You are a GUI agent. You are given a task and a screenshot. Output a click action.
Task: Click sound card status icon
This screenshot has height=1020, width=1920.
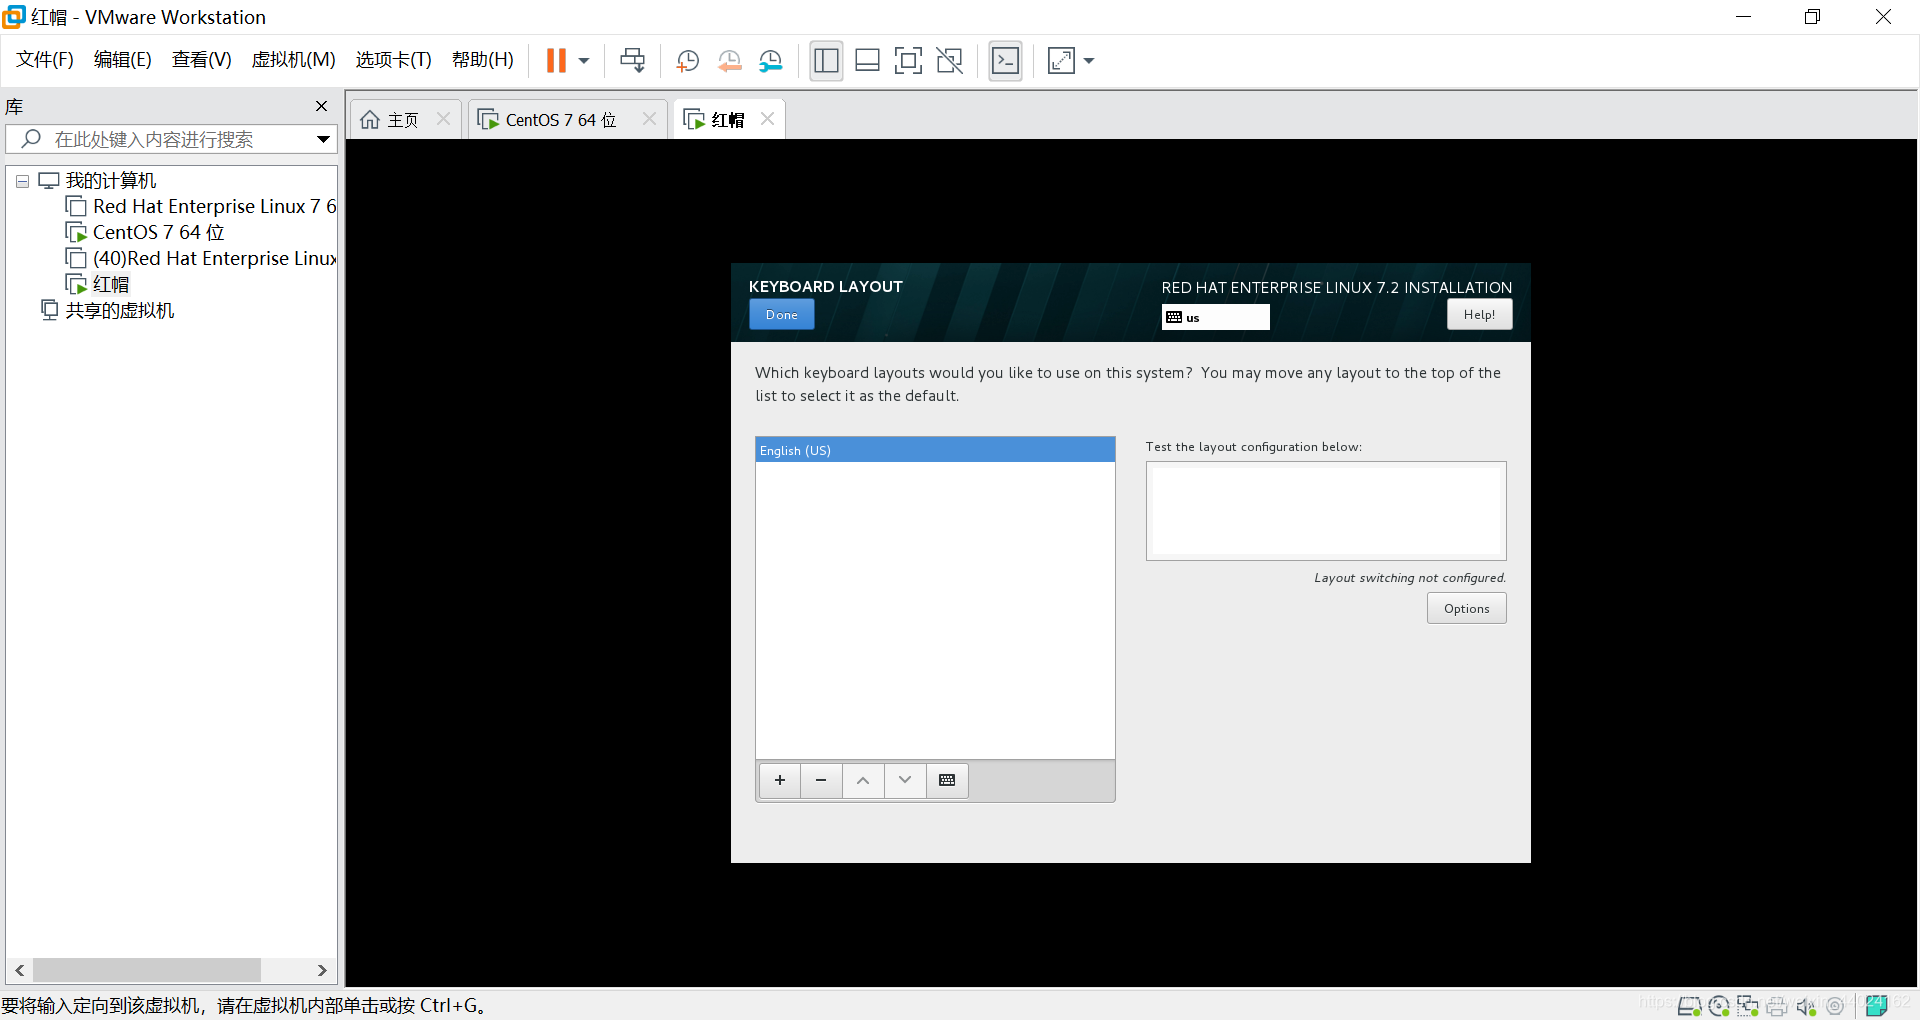pos(1806,1006)
